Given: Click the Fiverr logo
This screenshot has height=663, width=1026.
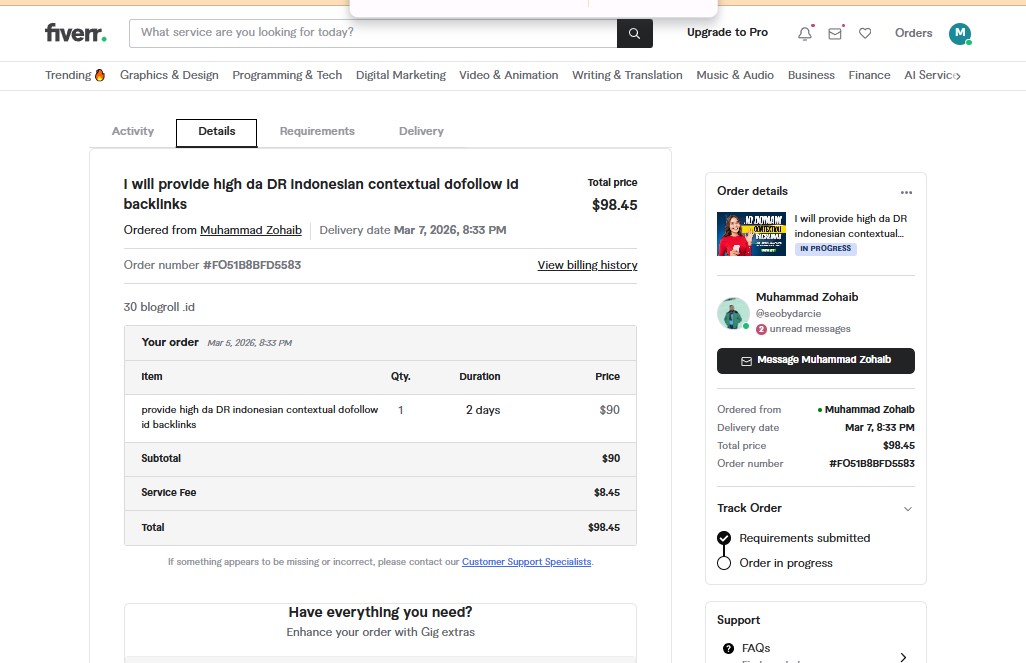Looking at the screenshot, I should 75,33.
